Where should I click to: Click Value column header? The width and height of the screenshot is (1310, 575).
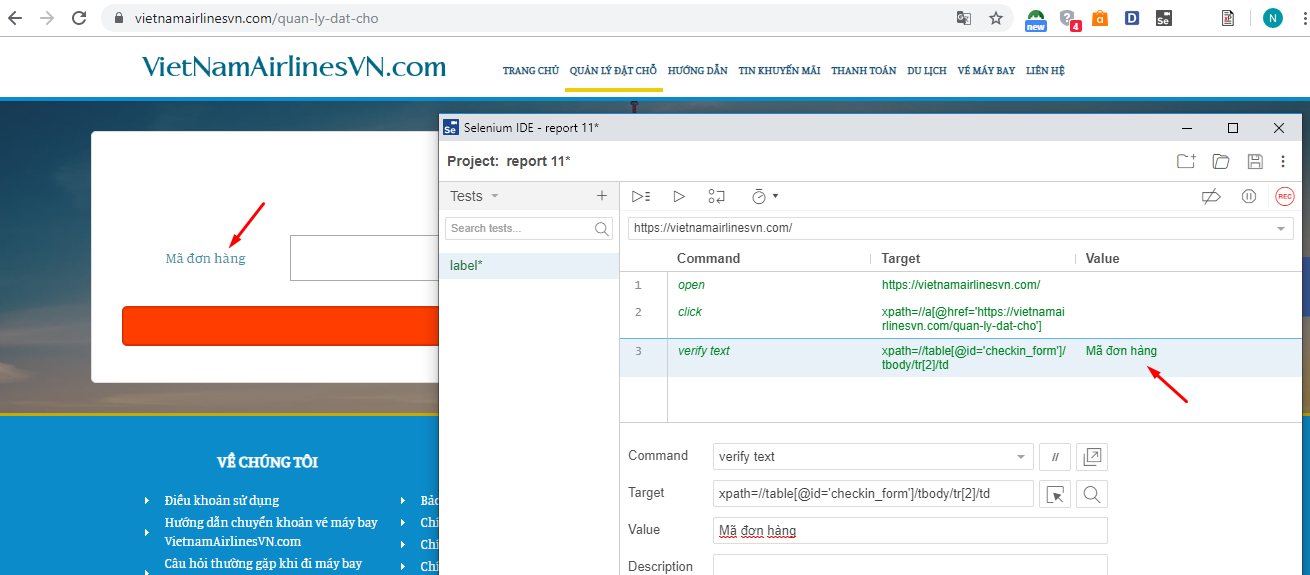tap(1103, 258)
